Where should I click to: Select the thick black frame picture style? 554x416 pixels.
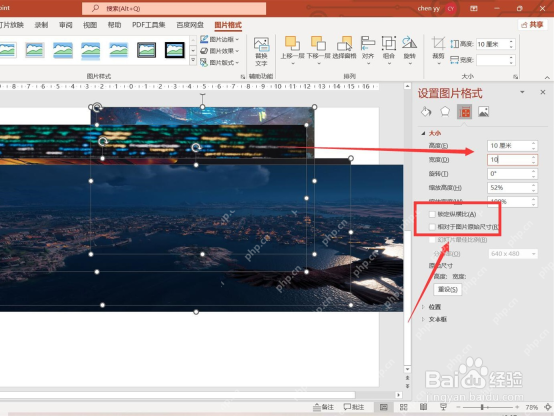tap(175, 50)
